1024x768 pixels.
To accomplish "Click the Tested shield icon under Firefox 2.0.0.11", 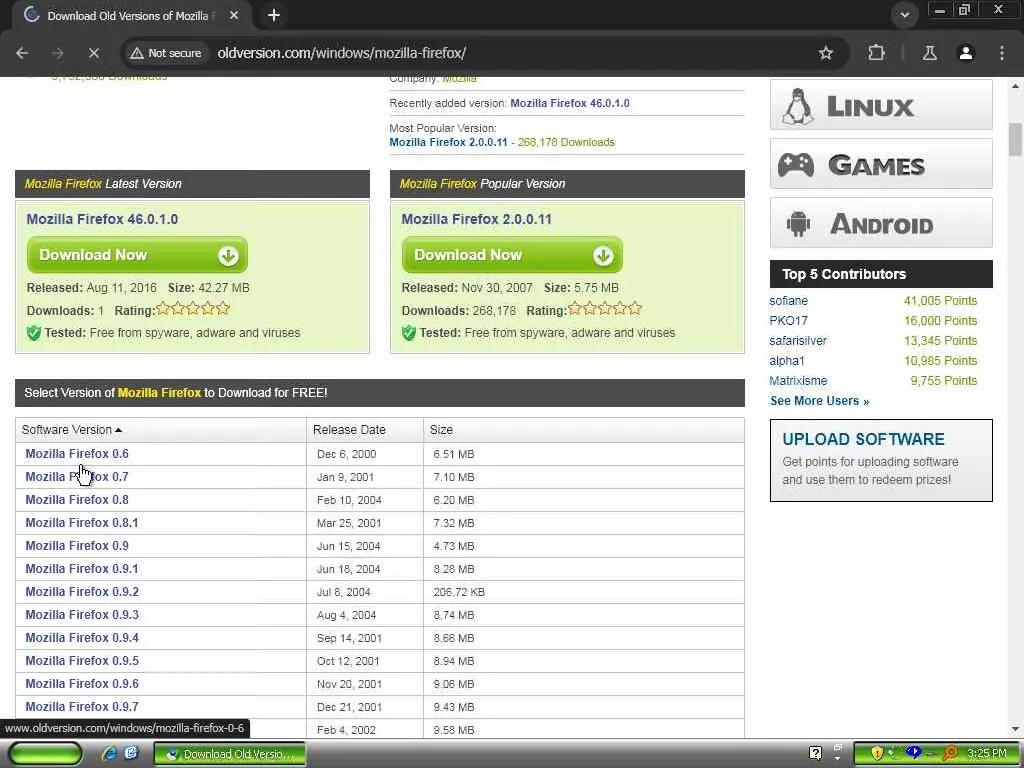I will coord(409,333).
